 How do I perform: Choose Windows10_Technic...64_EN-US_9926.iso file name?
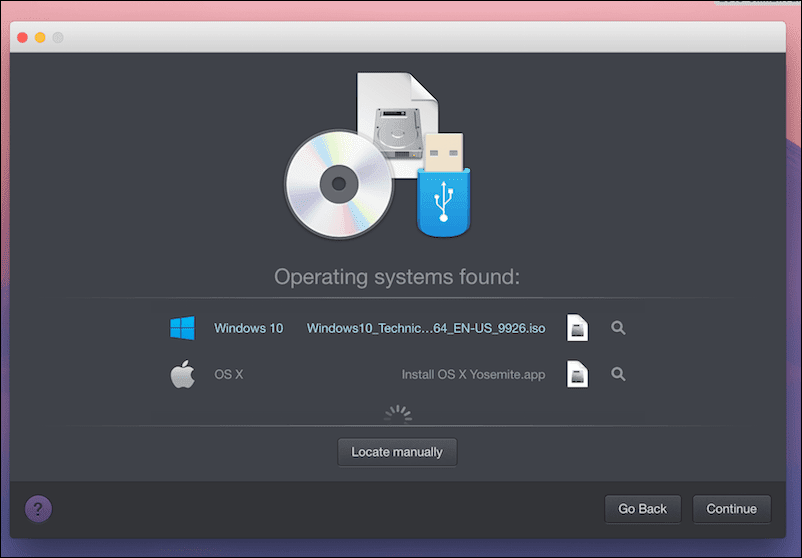[x=426, y=328]
